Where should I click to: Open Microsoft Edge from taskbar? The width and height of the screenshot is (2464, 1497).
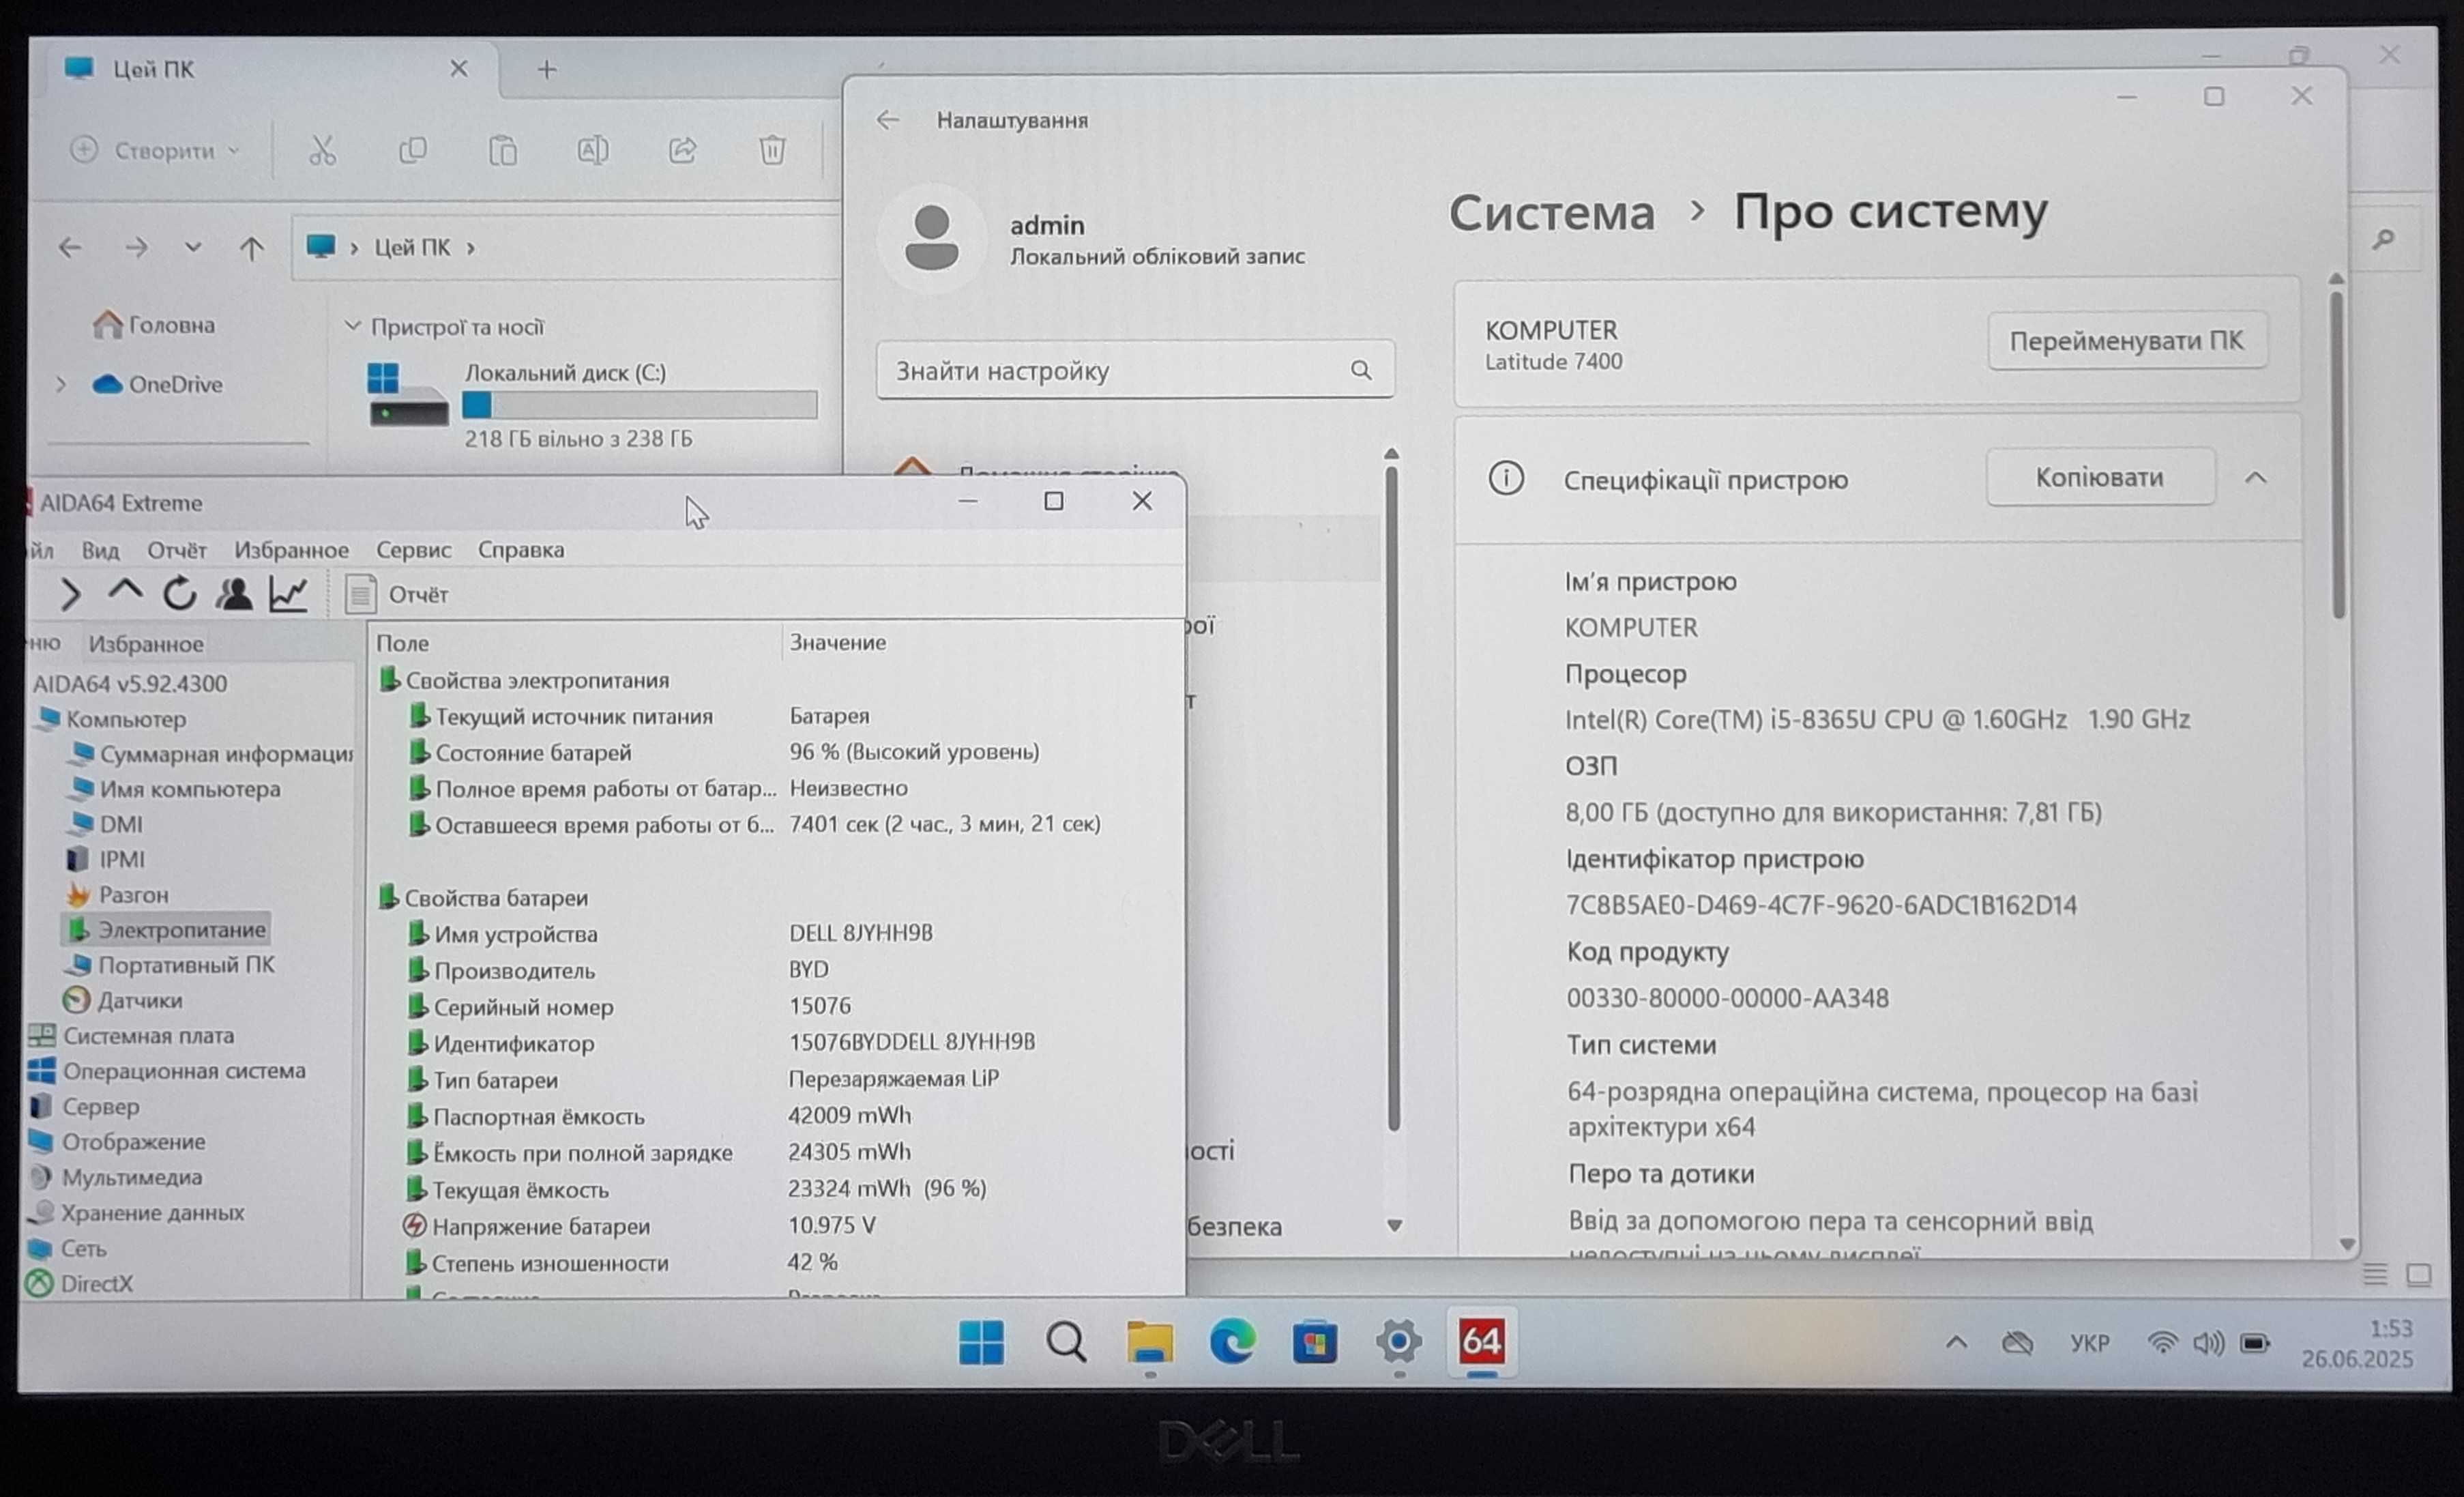click(1232, 1341)
